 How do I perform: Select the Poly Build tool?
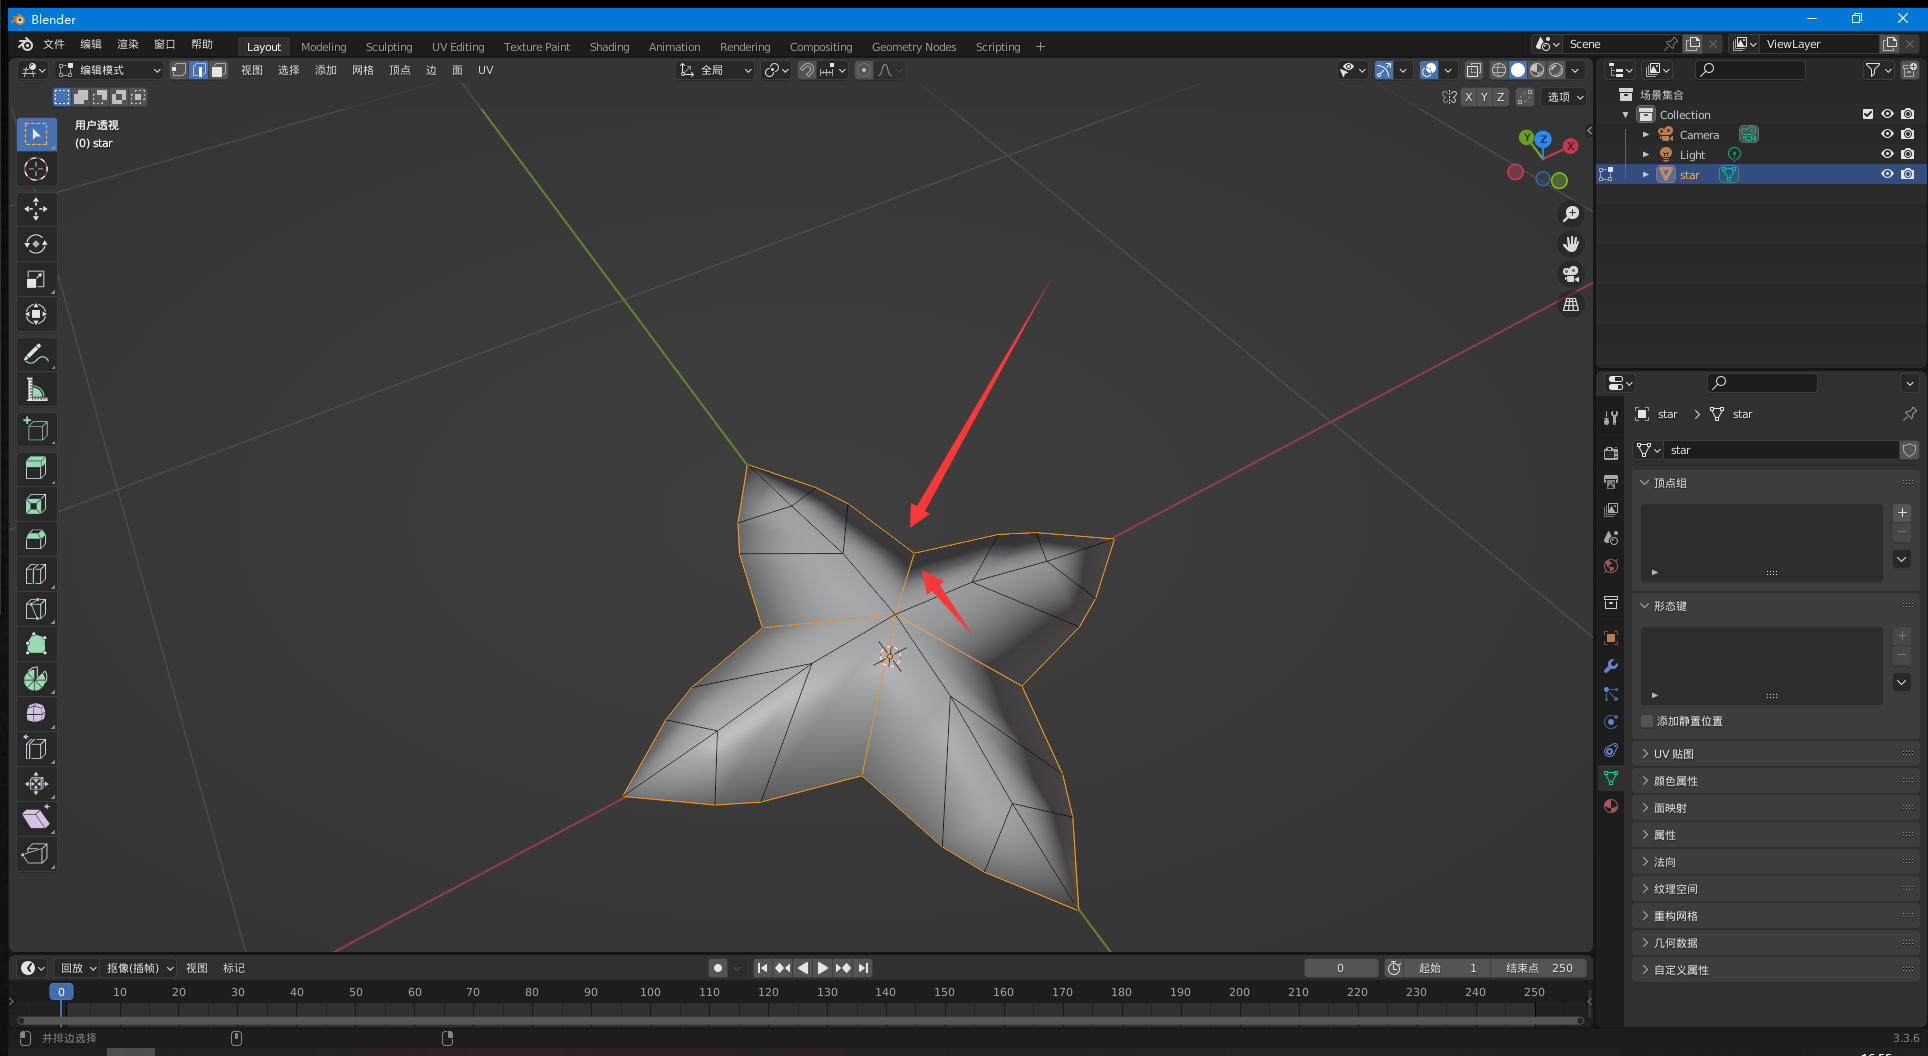coord(36,644)
